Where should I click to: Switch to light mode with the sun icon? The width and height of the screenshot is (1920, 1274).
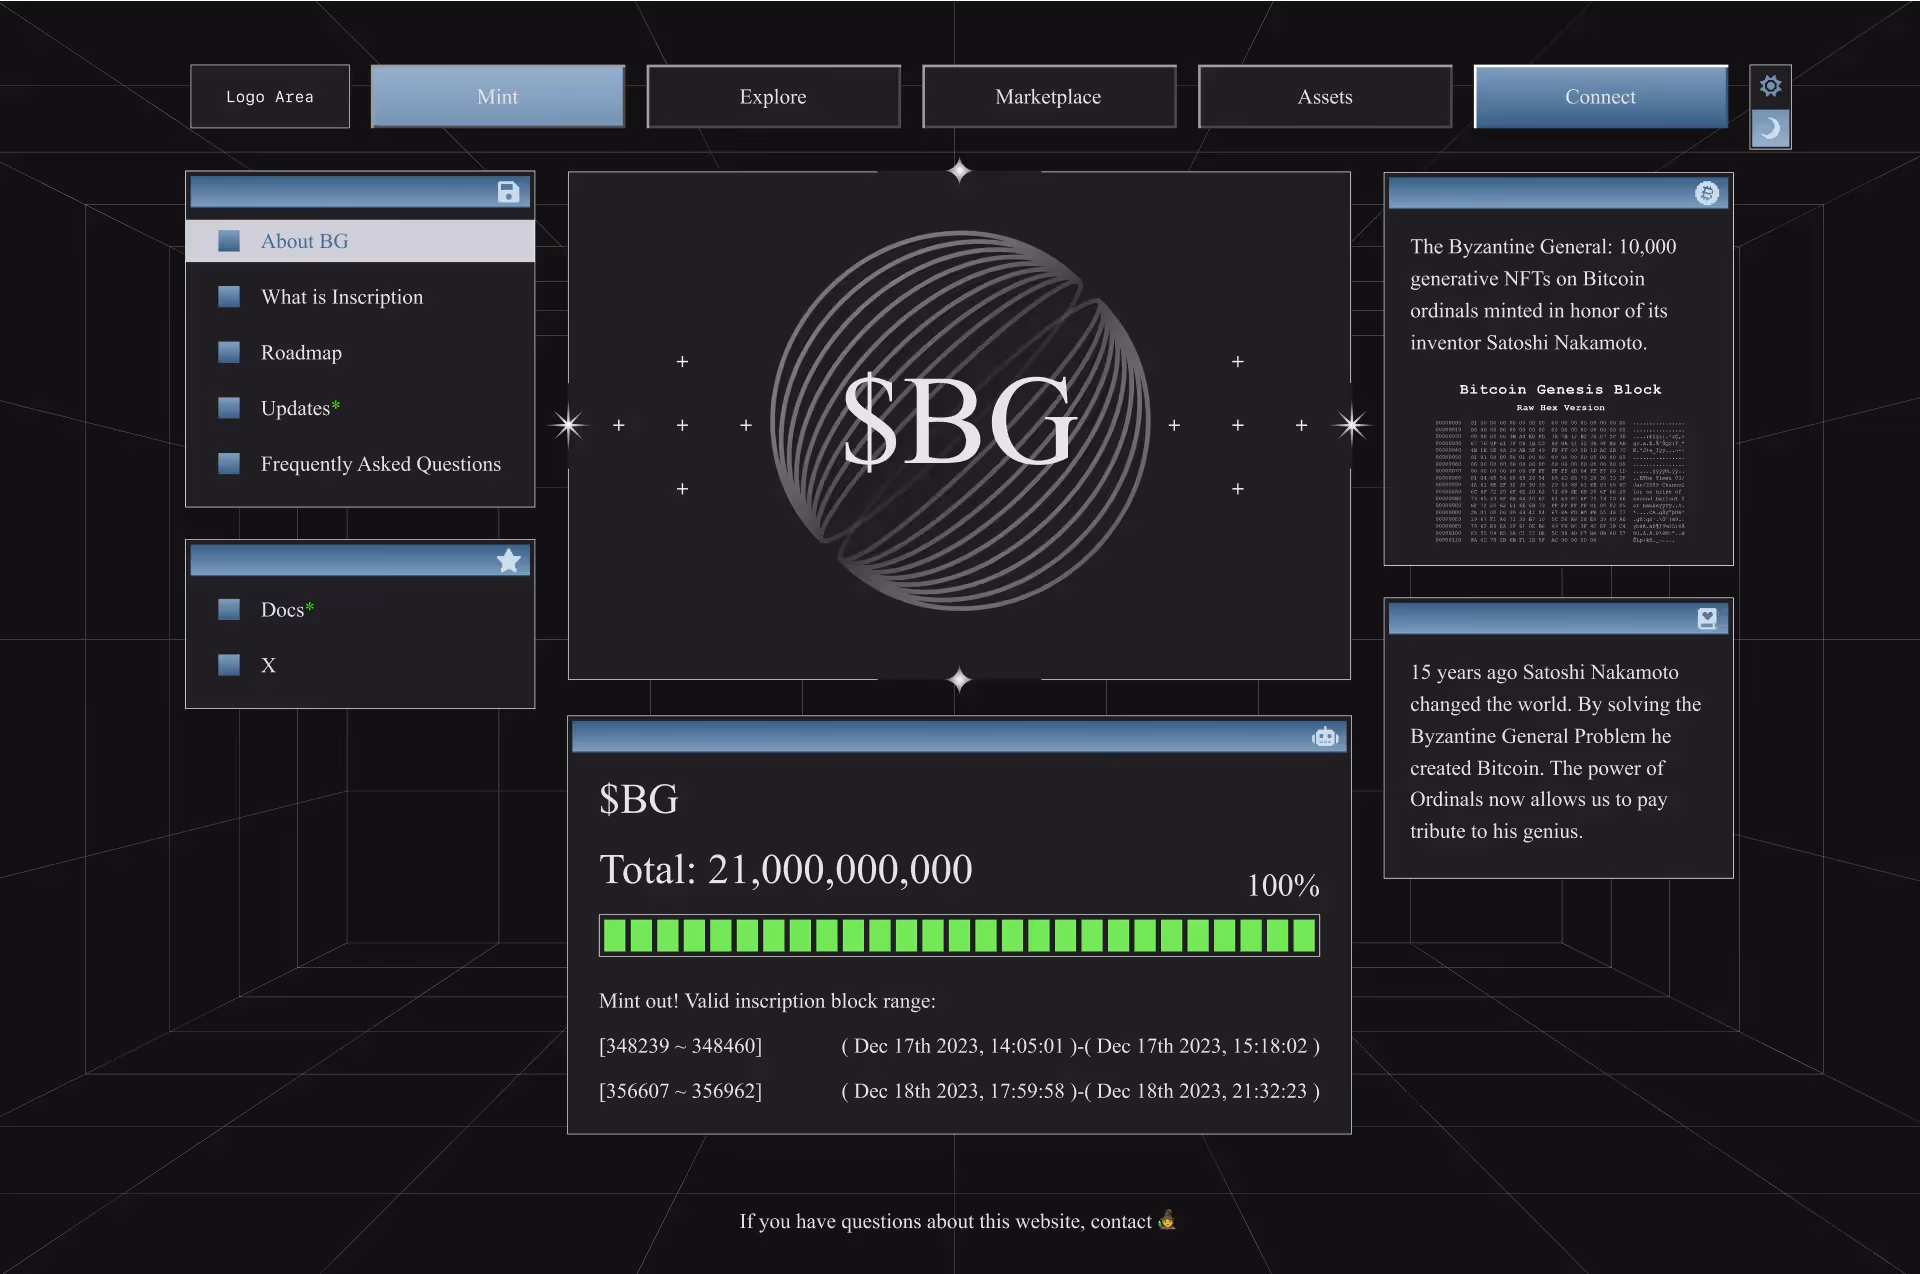[x=1770, y=86]
